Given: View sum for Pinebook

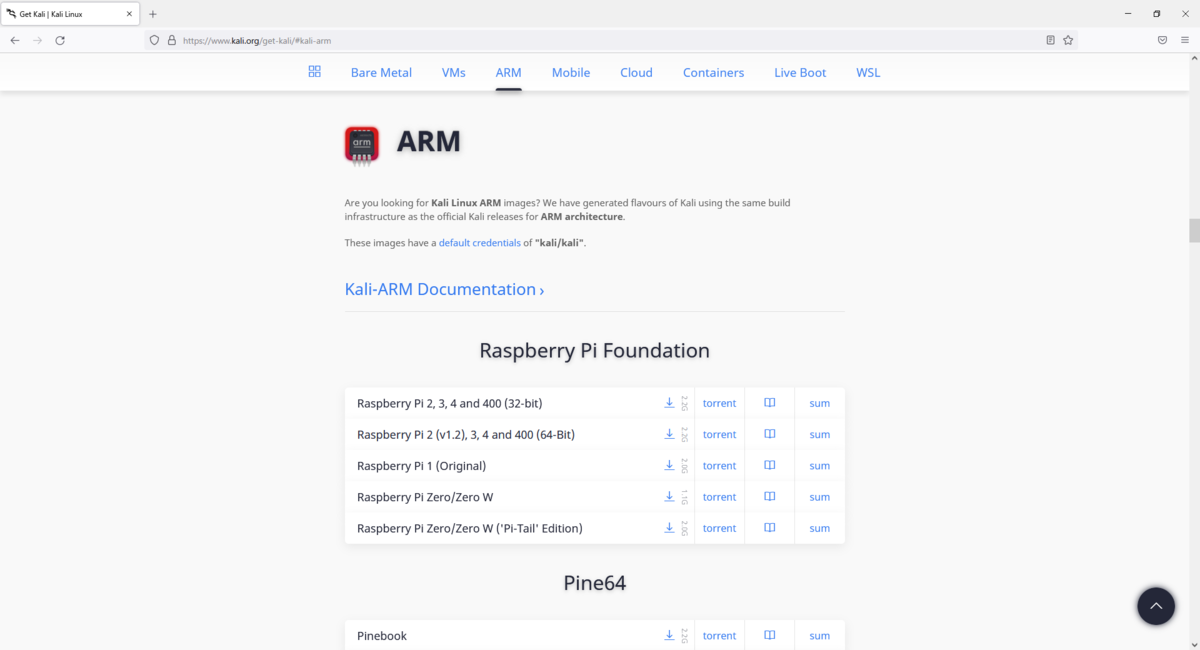Looking at the screenshot, I should click(x=820, y=635).
